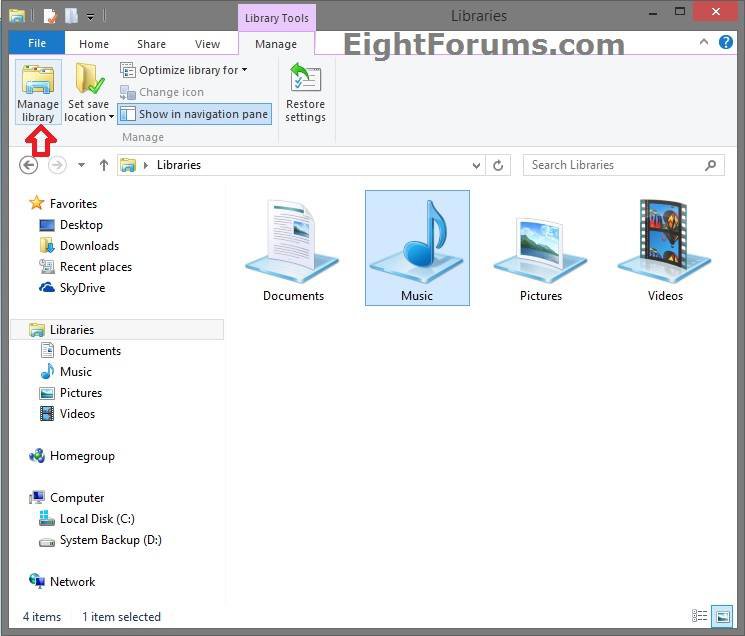
Task: Click the search magnifier icon
Action: [710, 165]
